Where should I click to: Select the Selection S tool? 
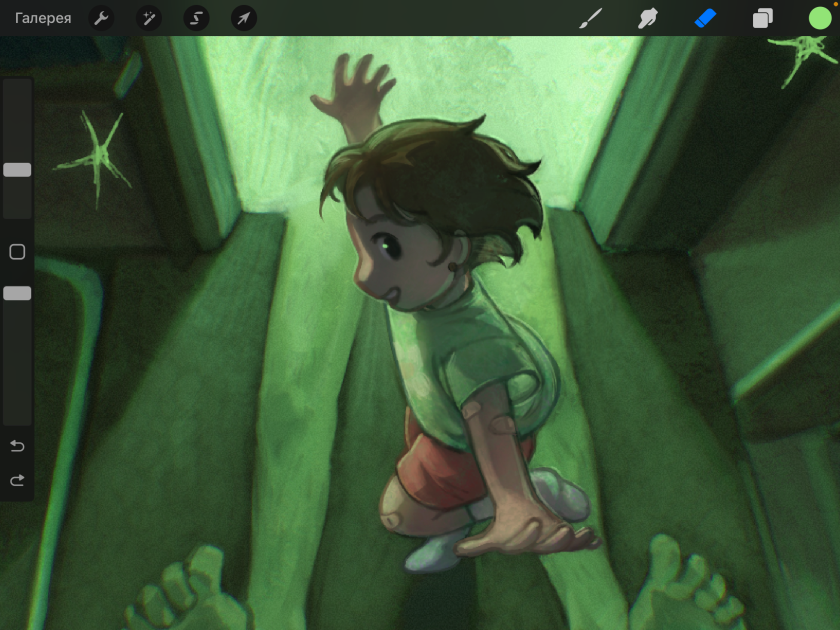[x=196, y=18]
